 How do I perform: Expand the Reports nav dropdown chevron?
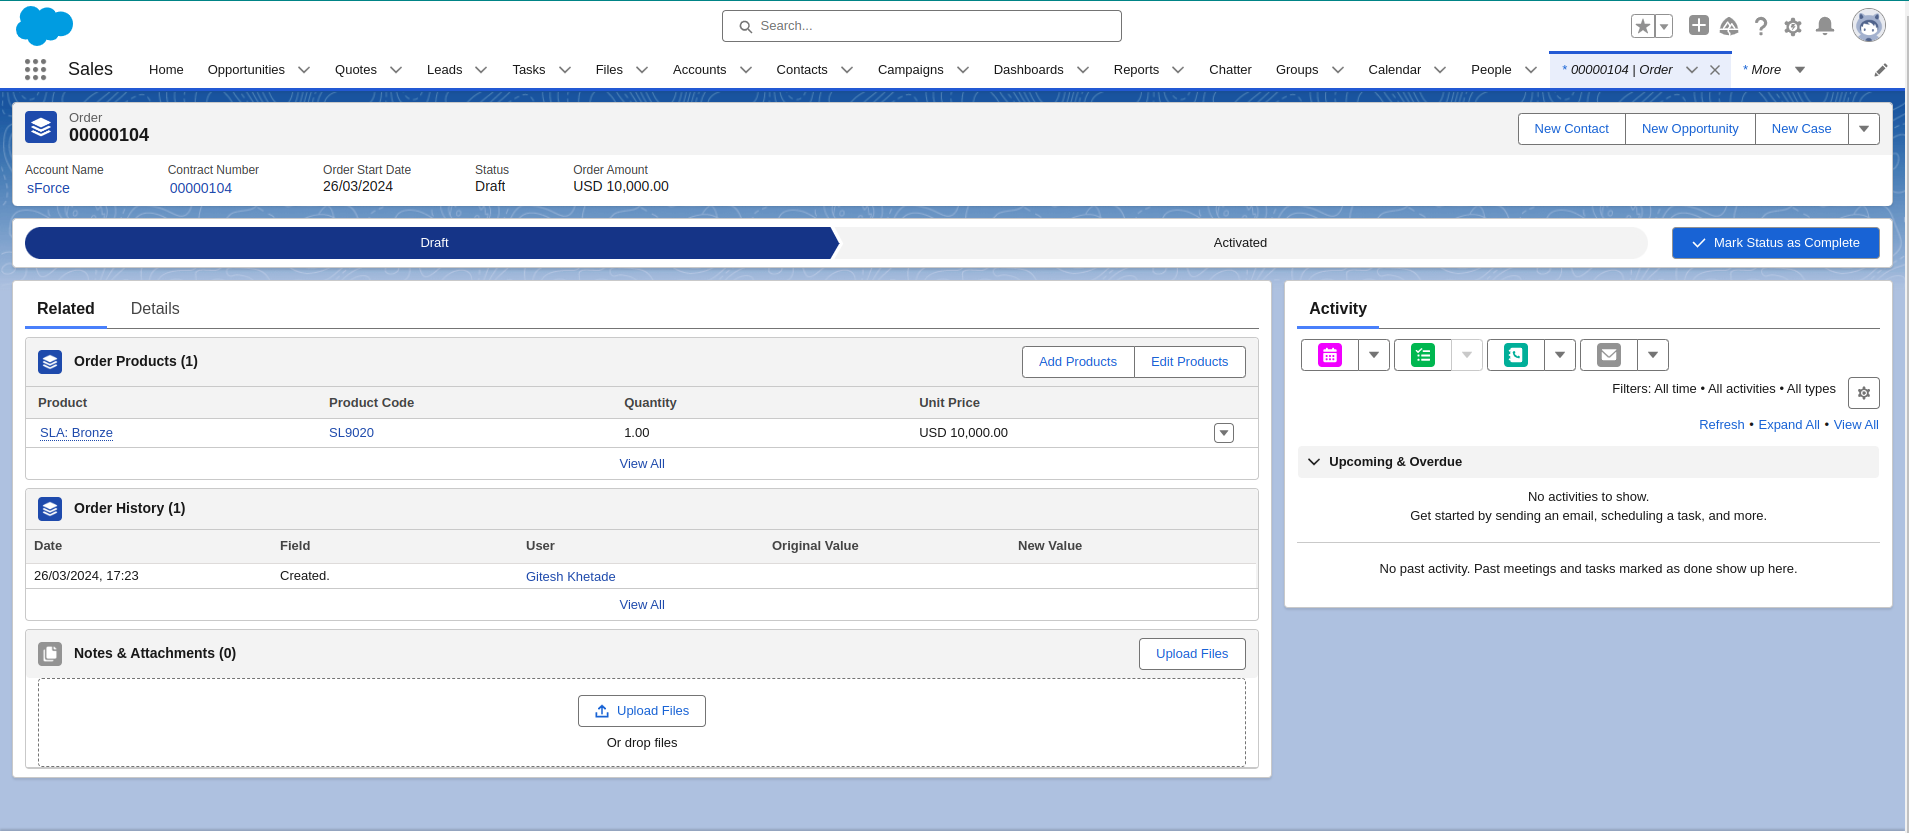[x=1178, y=70]
